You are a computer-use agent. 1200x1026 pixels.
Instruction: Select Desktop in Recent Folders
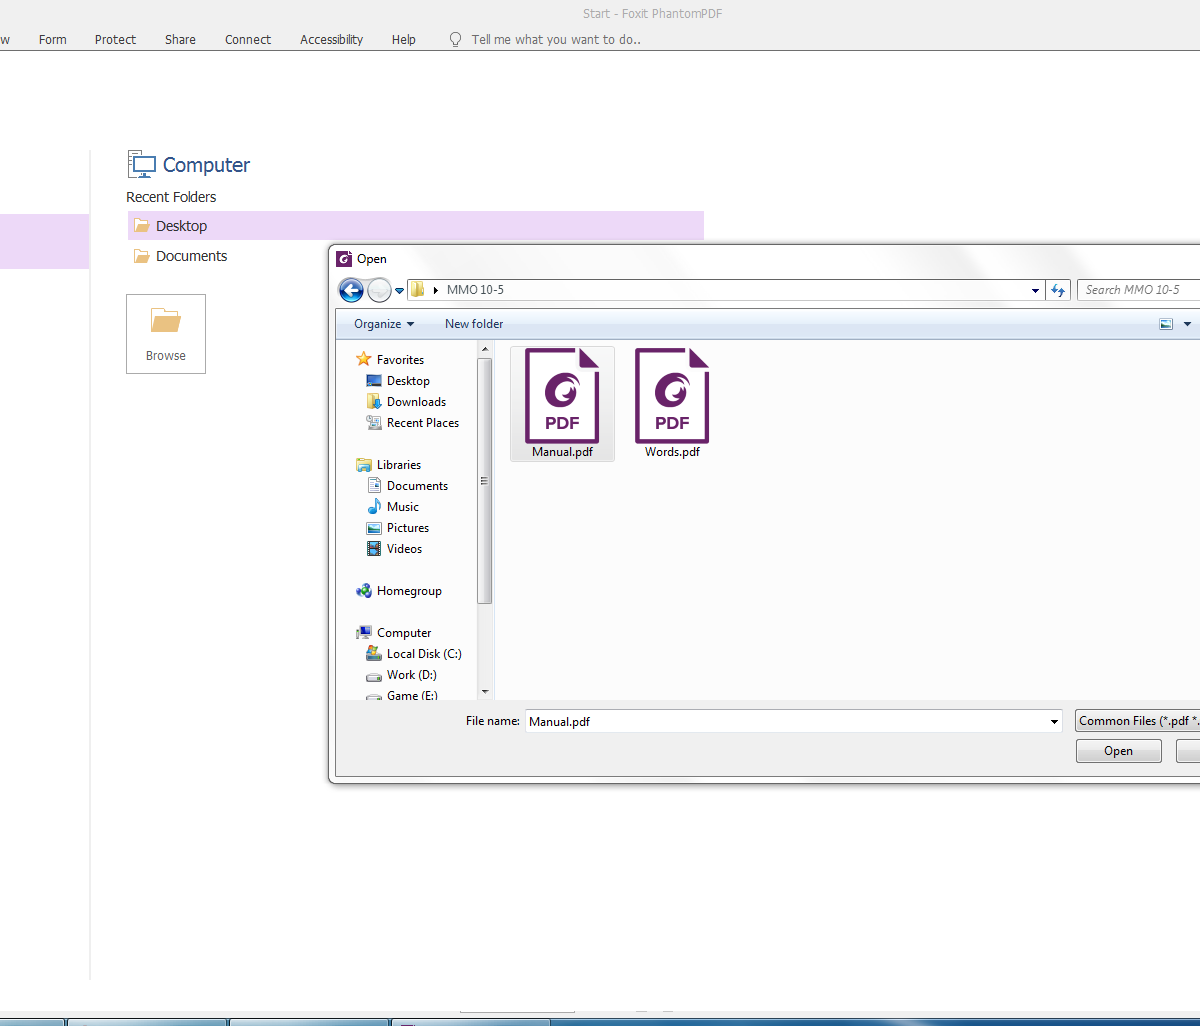point(416,226)
